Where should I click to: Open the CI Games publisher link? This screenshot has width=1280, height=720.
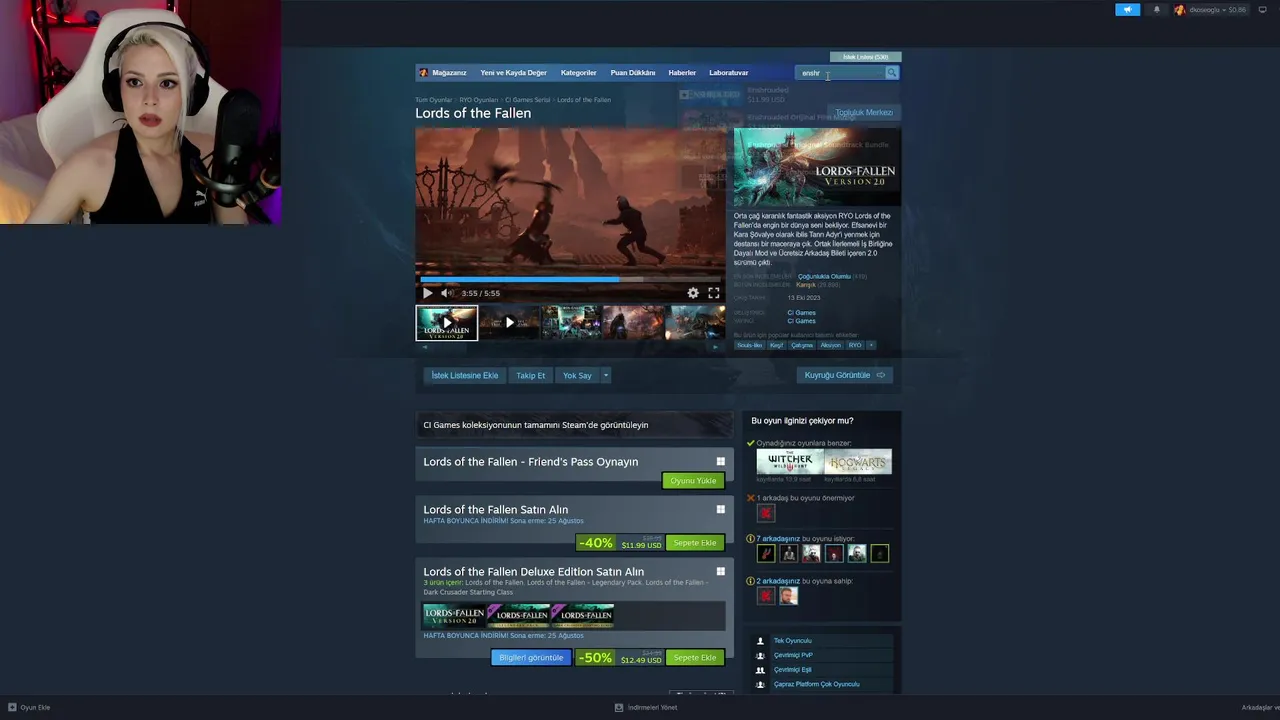[801, 321]
